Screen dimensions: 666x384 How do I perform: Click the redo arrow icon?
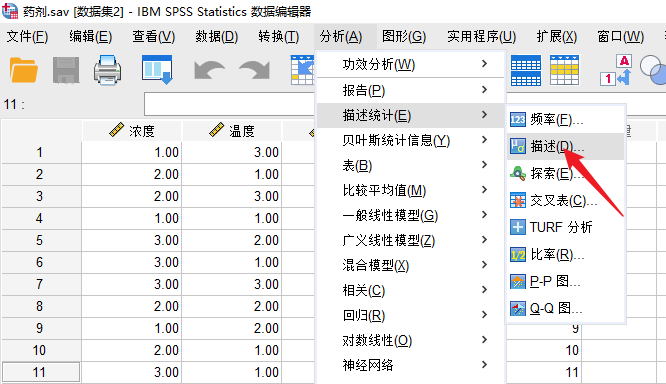[254, 70]
